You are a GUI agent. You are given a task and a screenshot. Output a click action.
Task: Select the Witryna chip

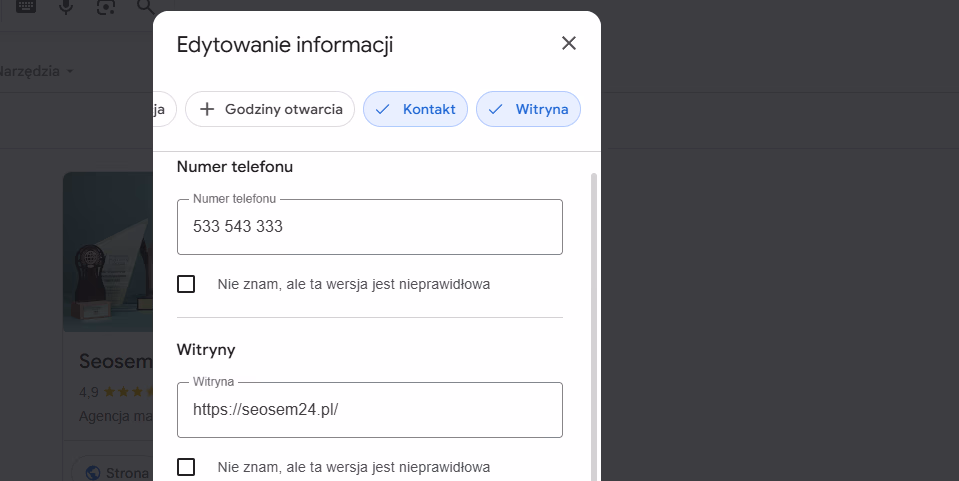click(528, 109)
